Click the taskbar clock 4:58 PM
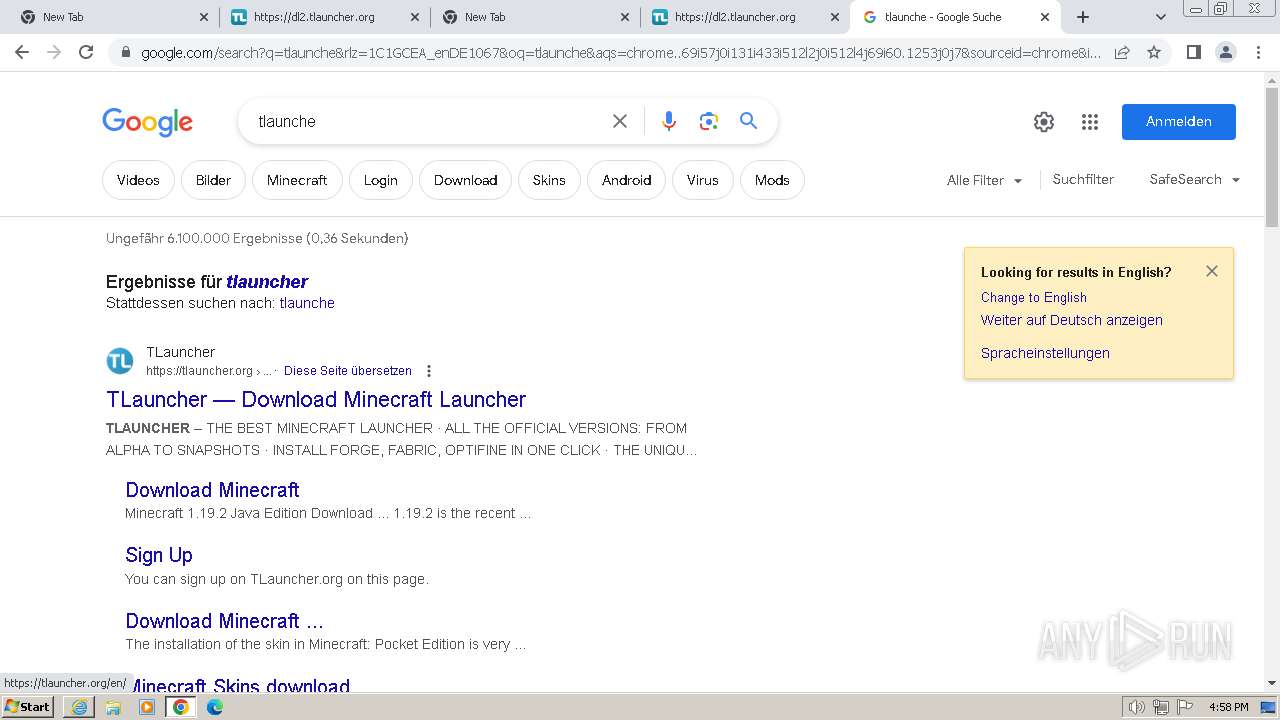 (x=1228, y=707)
